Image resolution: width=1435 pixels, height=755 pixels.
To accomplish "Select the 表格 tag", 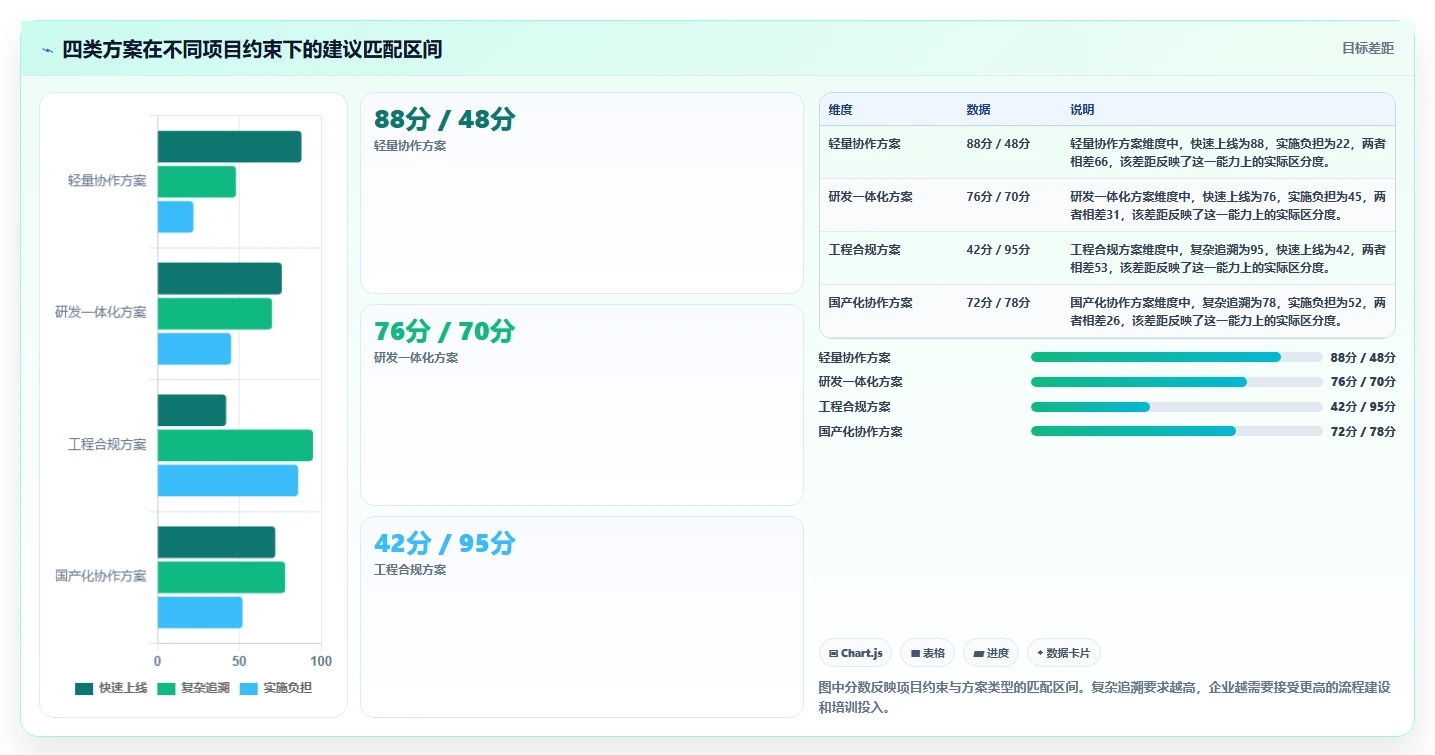I will [x=927, y=653].
